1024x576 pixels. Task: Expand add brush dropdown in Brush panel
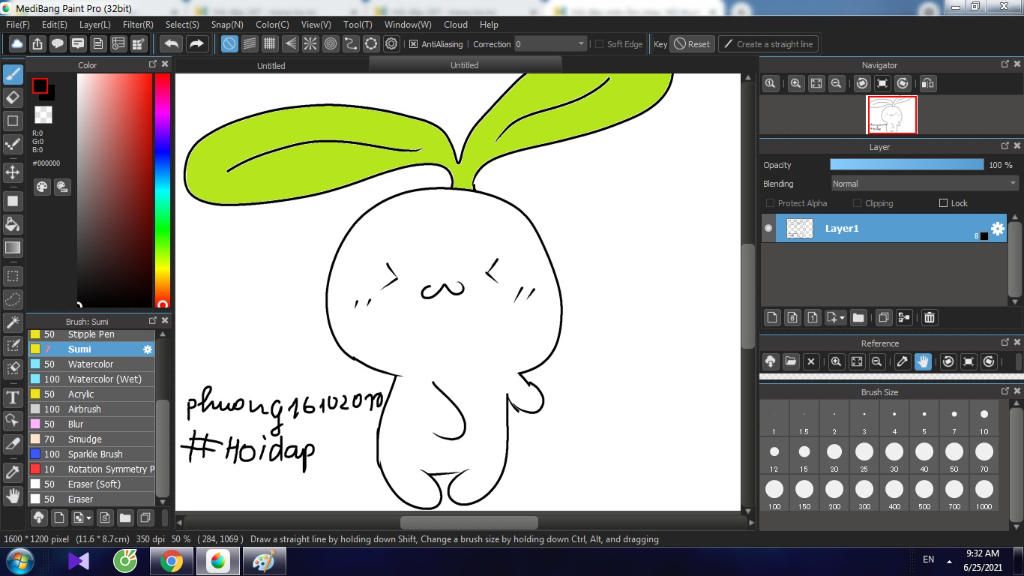coord(89,518)
